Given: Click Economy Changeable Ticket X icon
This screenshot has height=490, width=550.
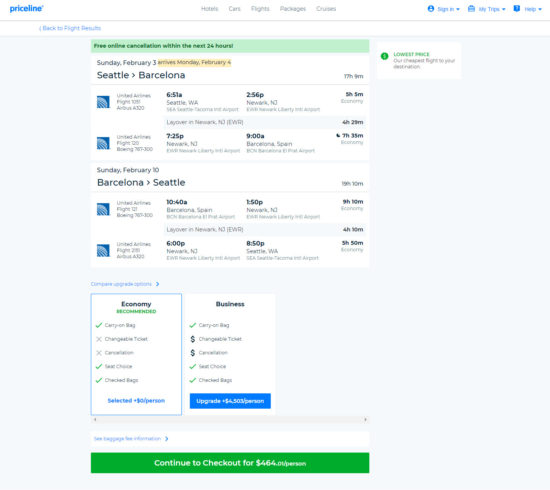Looking at the screenshot, I should [x=99, y=339].
